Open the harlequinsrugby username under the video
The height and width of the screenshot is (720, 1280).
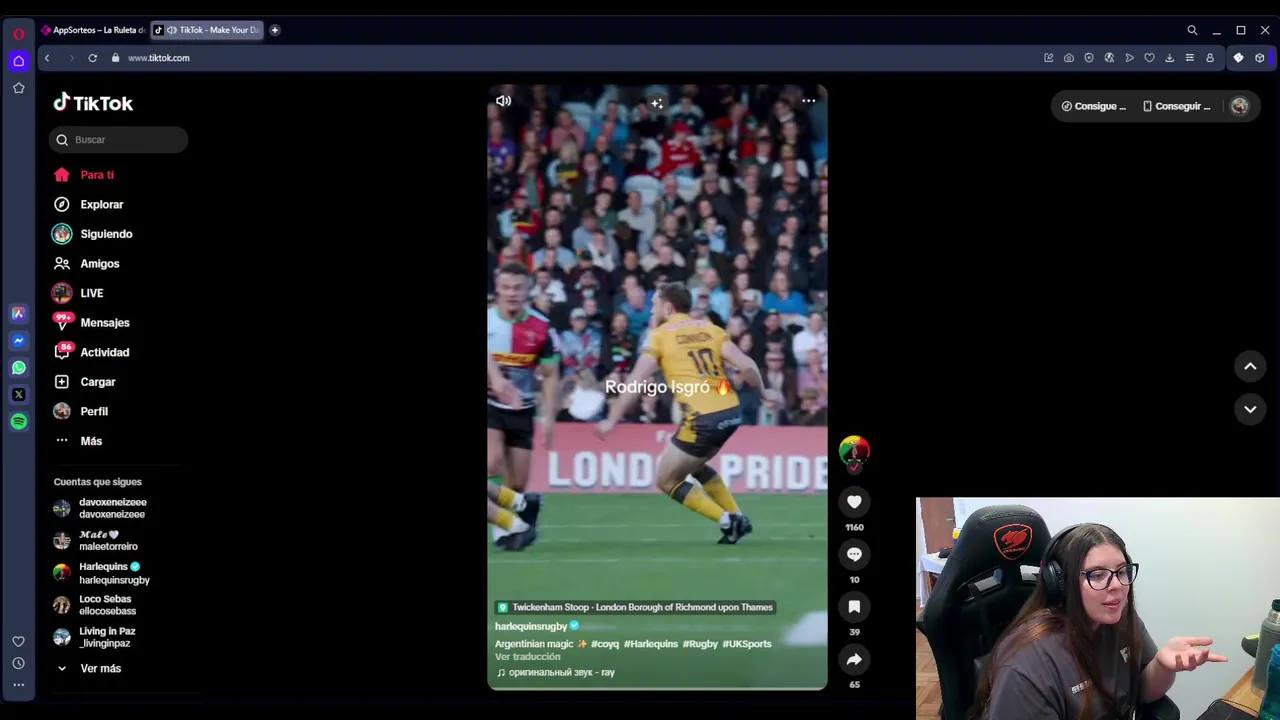coord(531,626)
